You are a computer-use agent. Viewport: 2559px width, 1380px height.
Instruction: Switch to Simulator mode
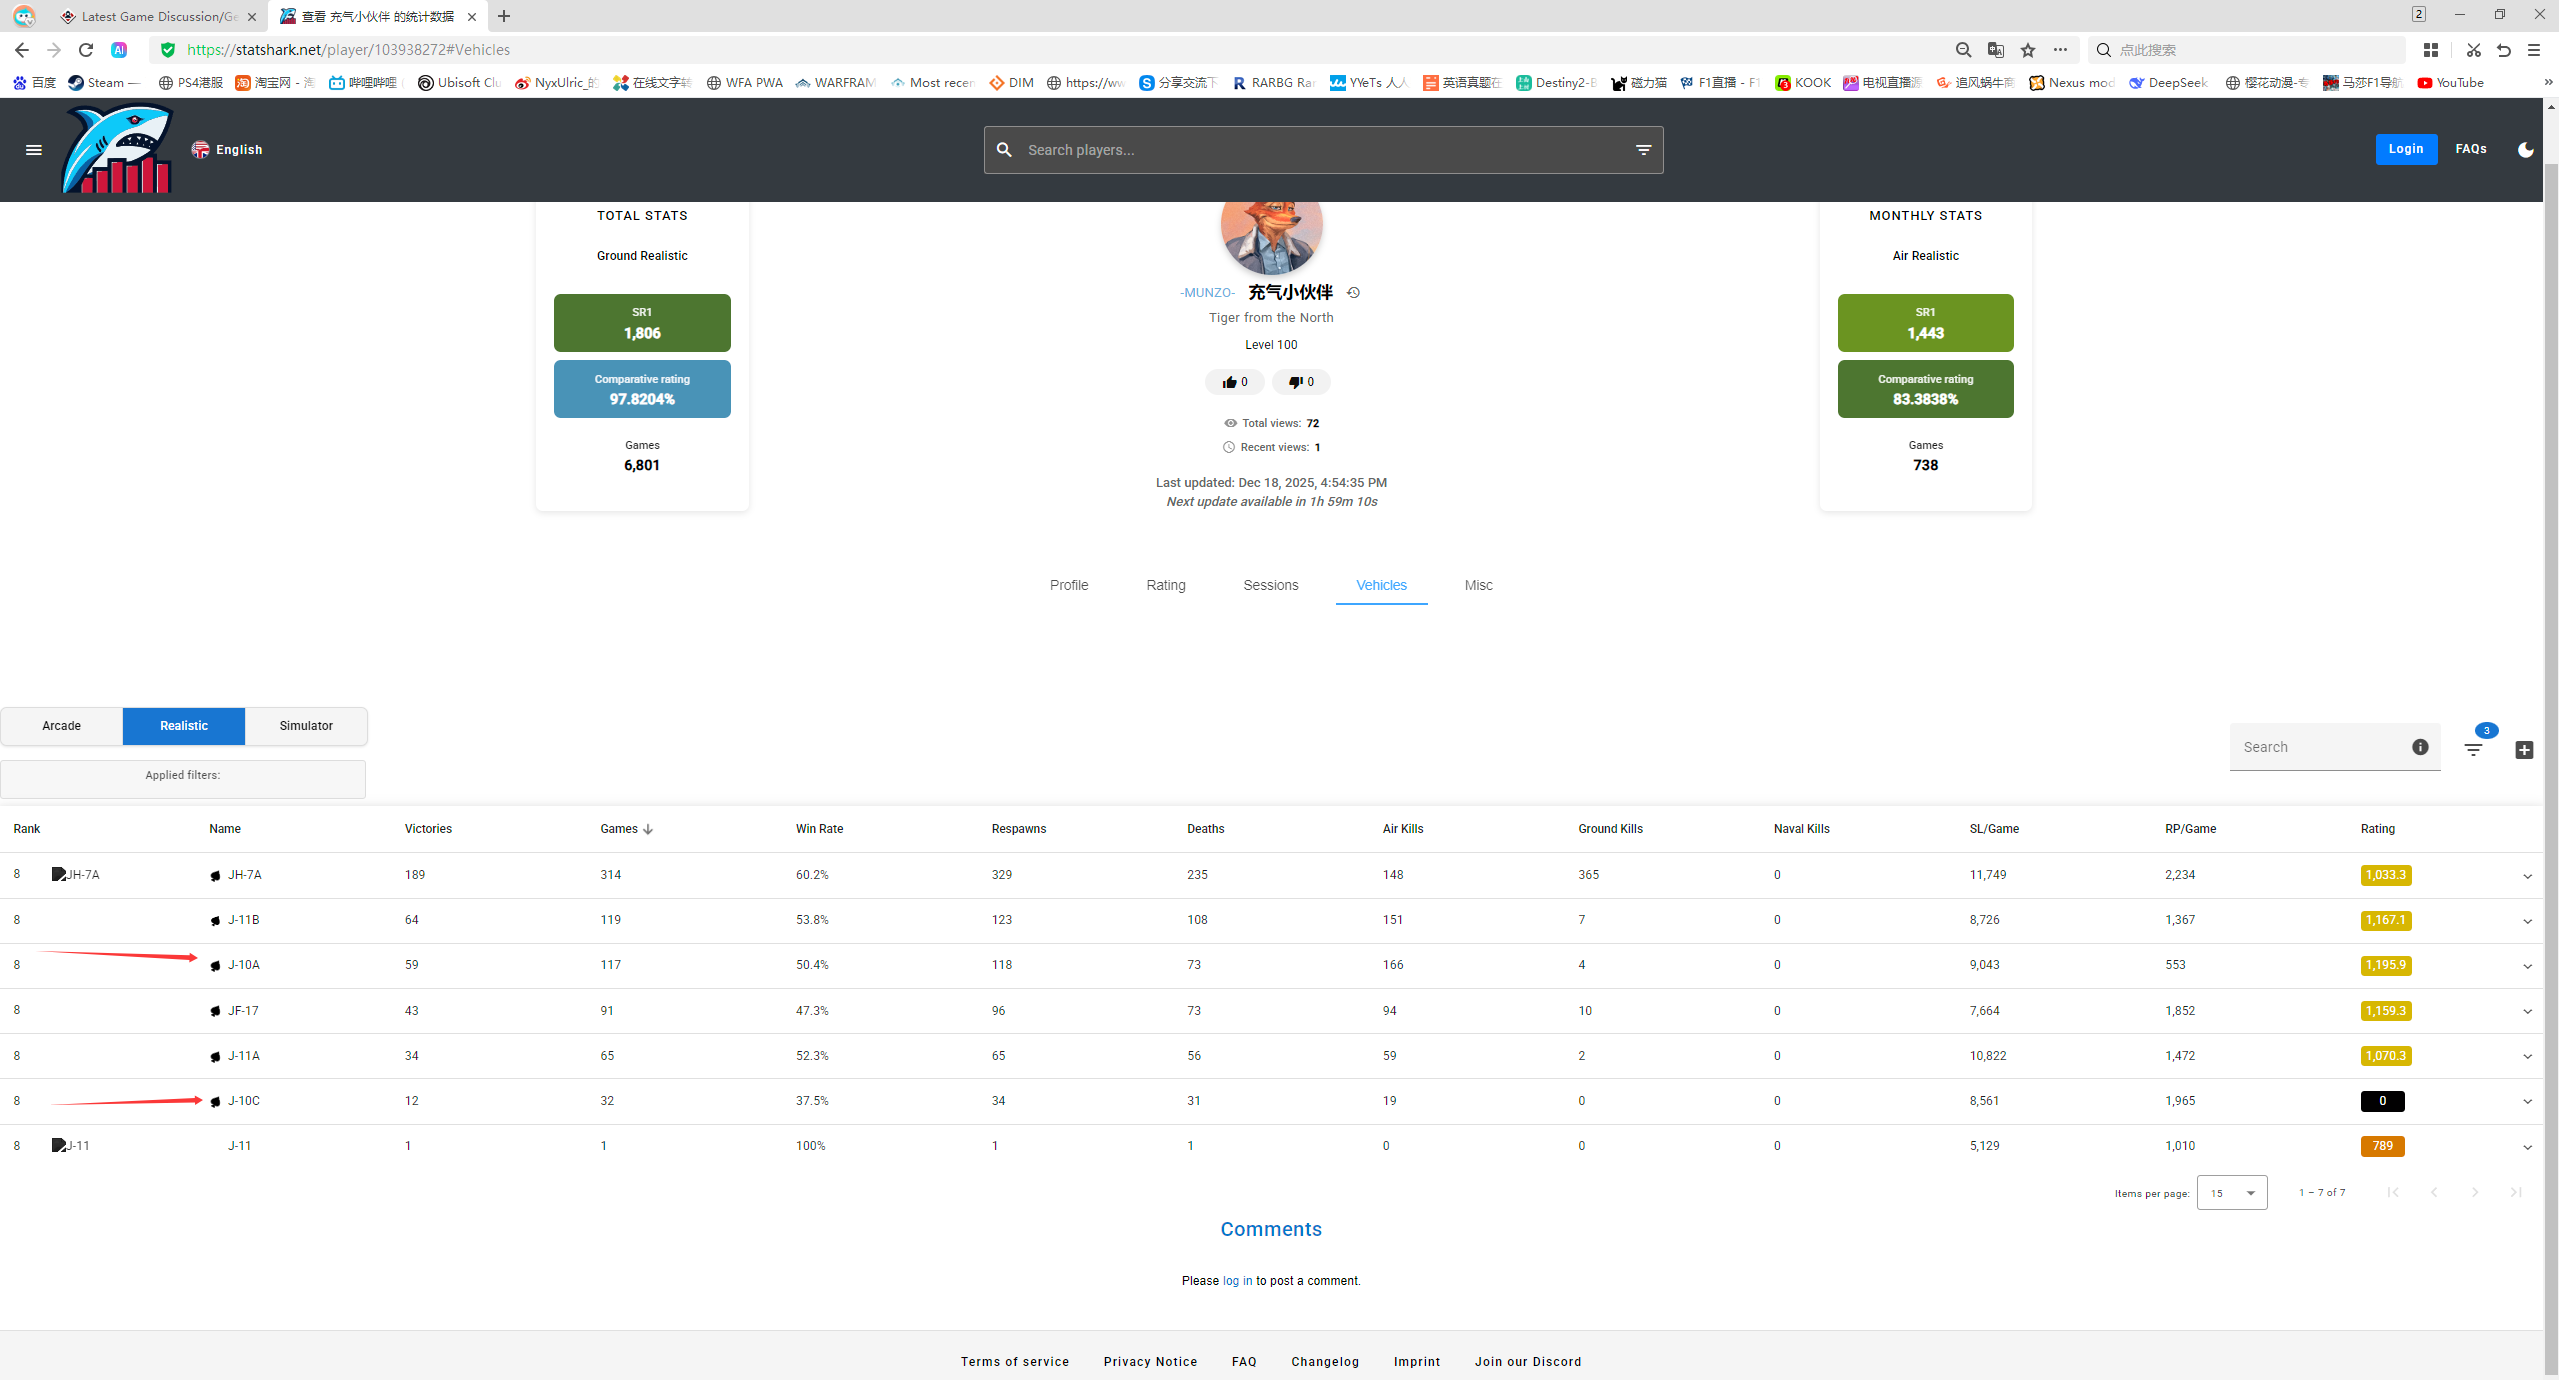[x=306, y=726]
